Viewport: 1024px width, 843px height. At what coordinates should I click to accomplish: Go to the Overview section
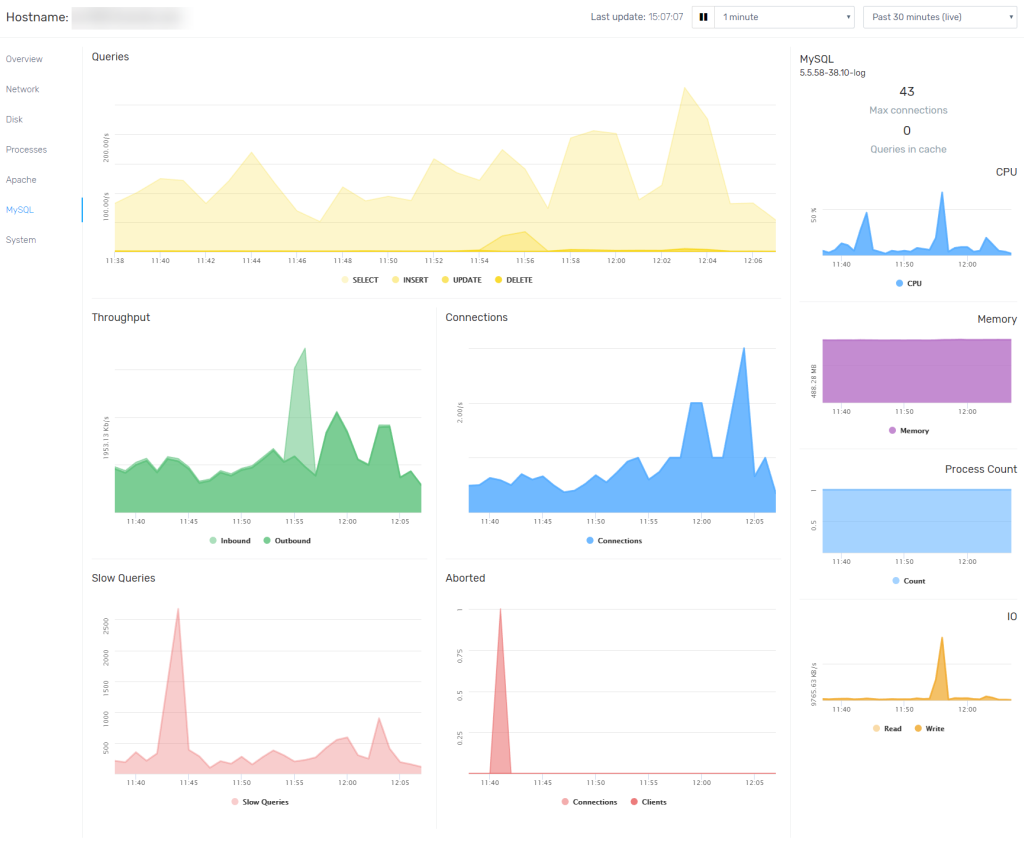[24, 59]
